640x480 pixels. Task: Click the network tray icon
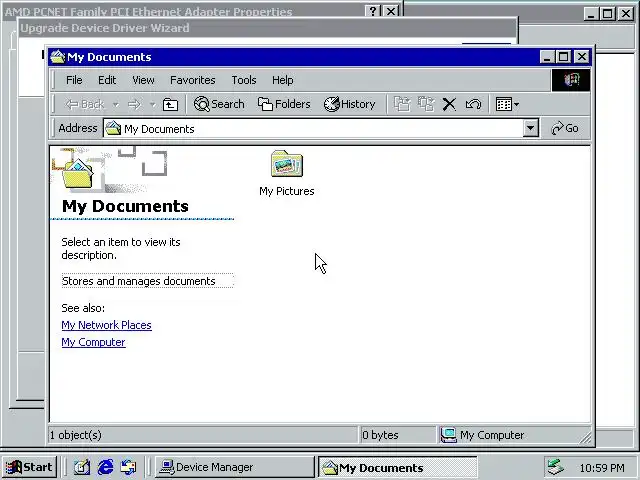[x=556, y=467]
